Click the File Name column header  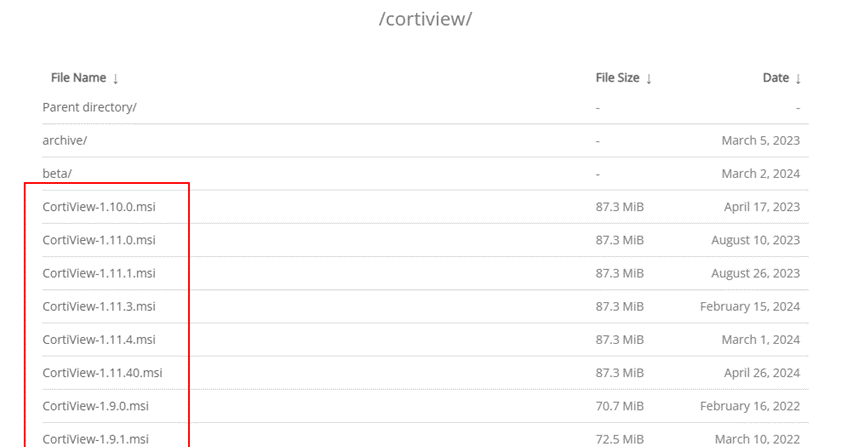click(x=78, y=78)
